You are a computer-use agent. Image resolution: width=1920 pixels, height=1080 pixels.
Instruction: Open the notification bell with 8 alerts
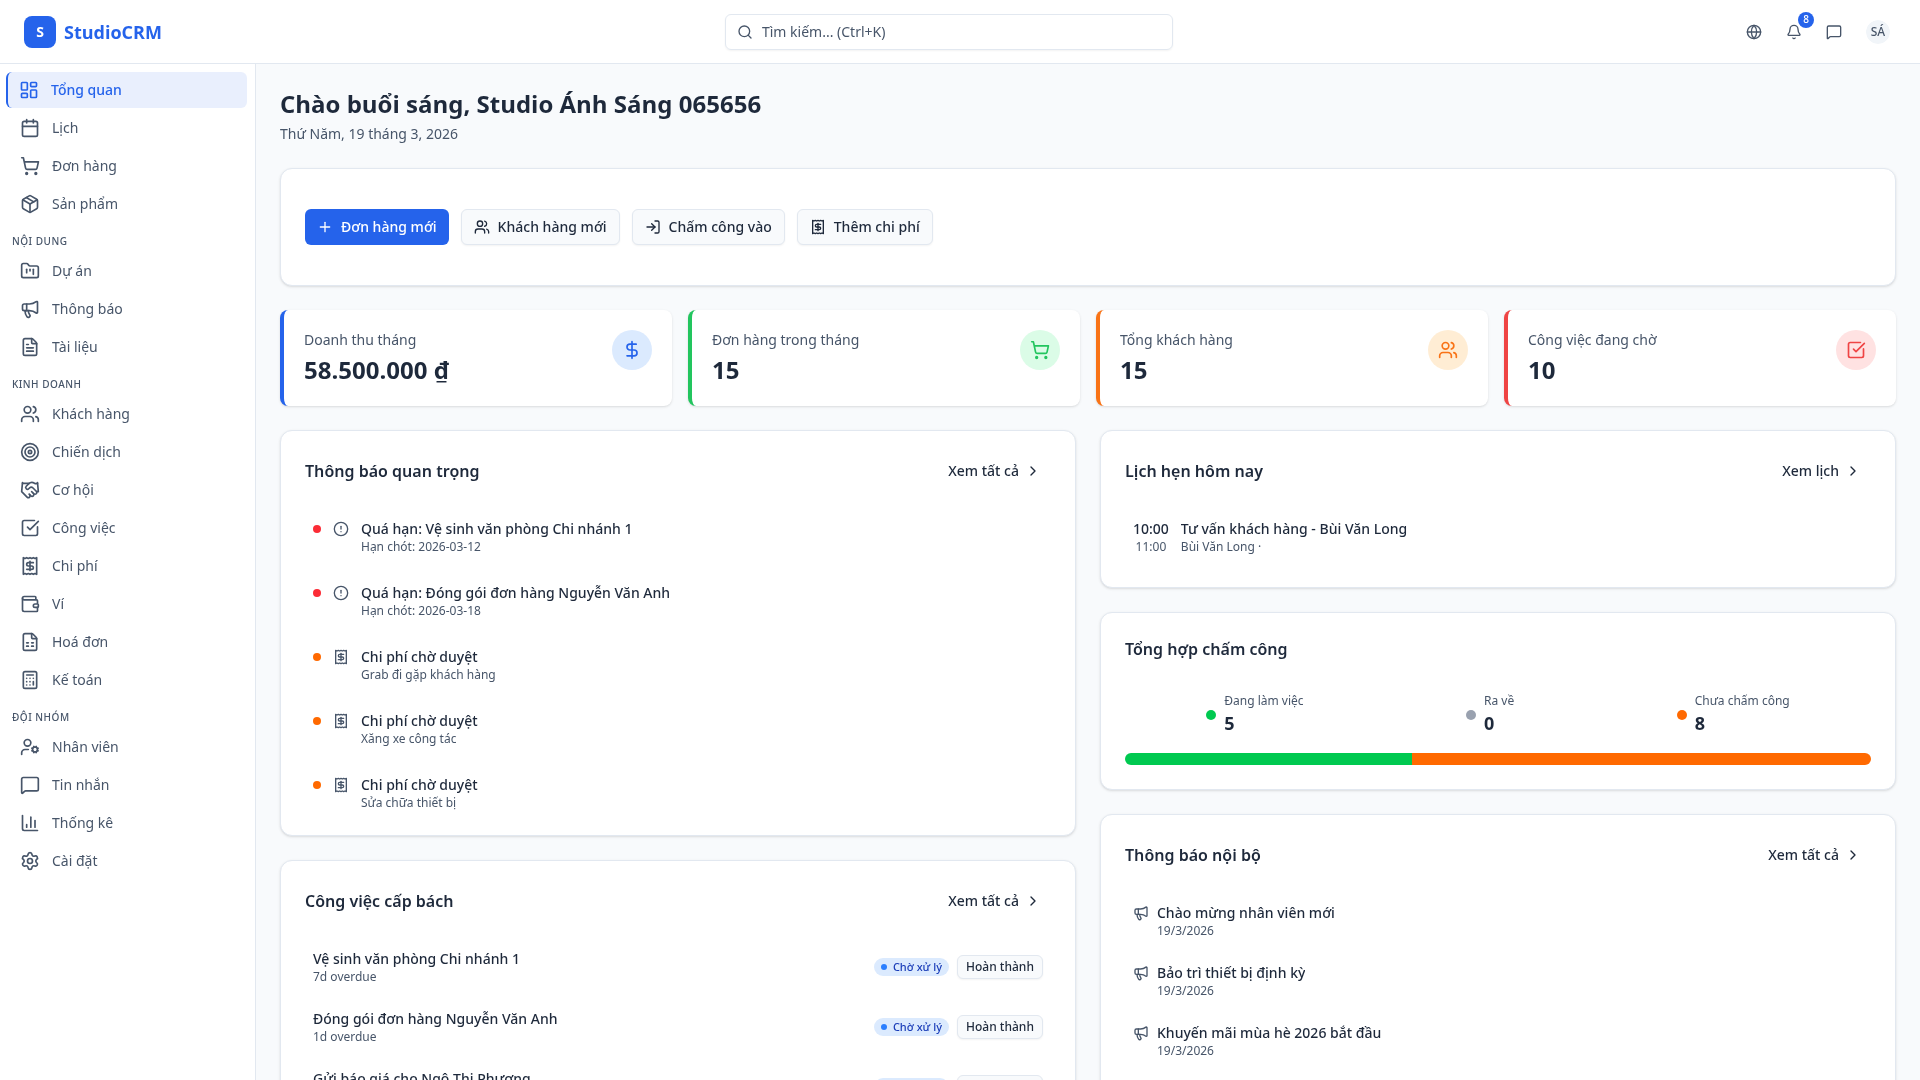(1793, 31)
